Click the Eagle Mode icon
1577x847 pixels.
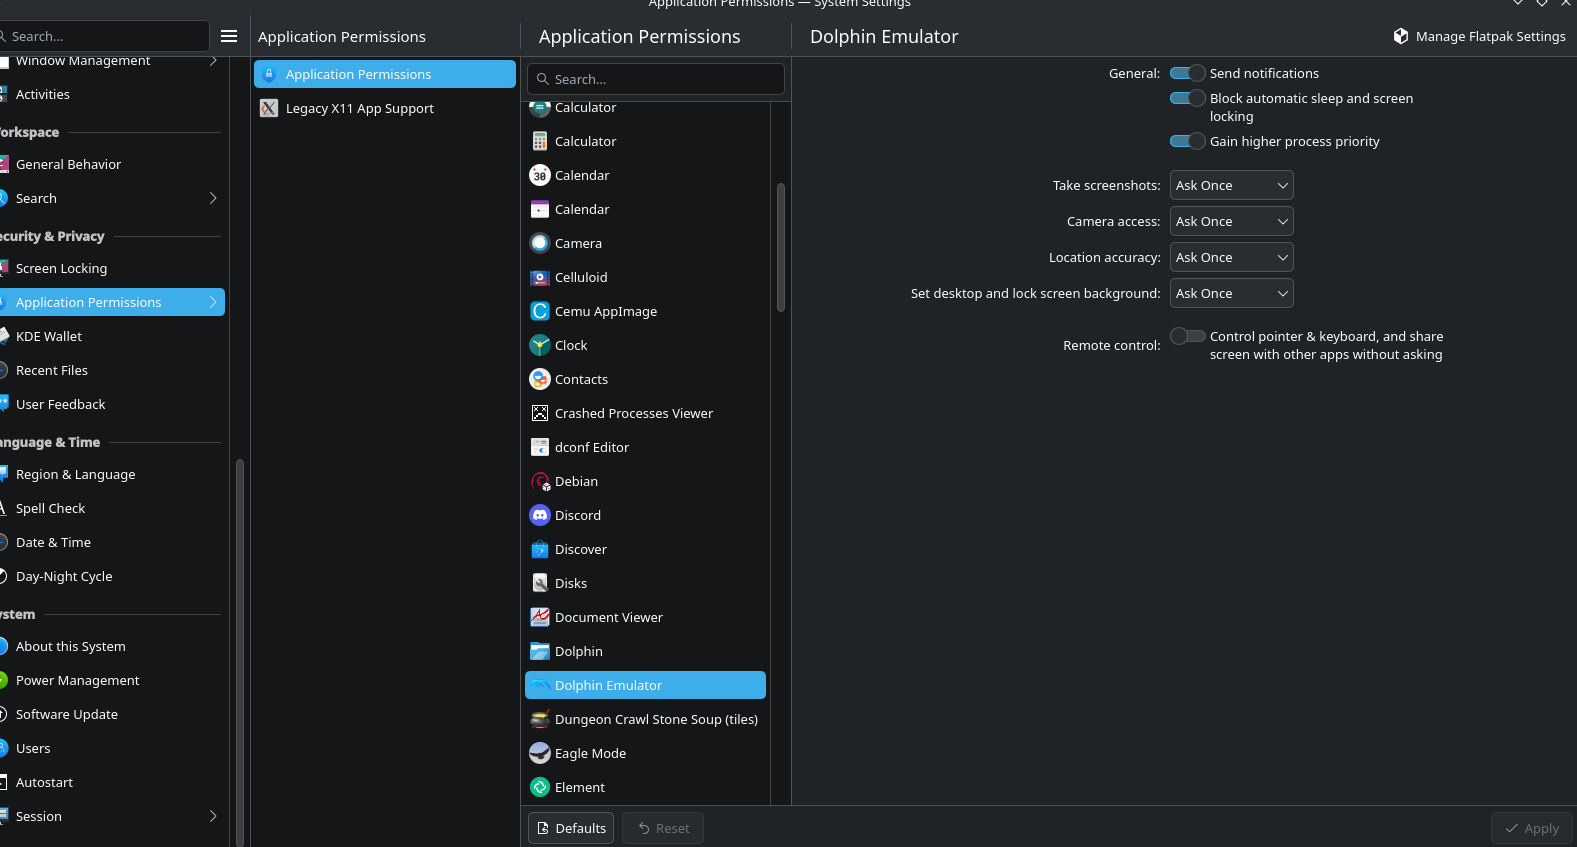540,753
